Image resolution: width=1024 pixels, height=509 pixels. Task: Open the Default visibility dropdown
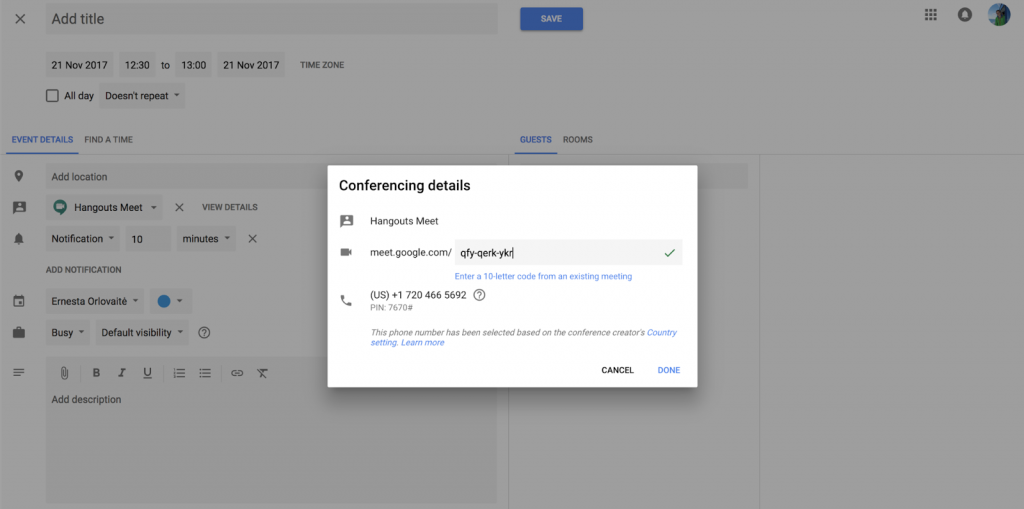[142, 333]
